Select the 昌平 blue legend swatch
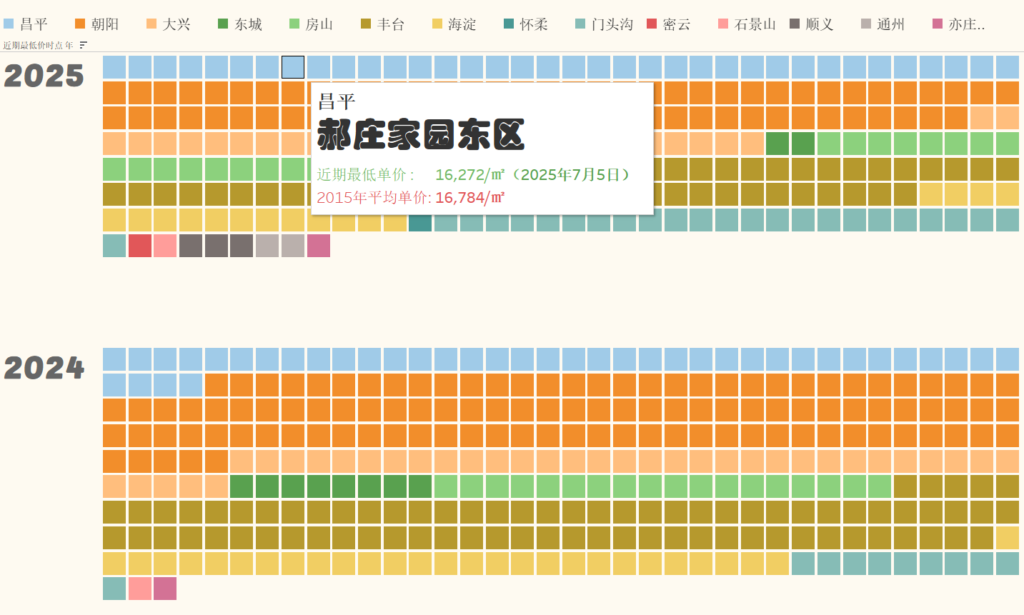 [x=9, y=24]
